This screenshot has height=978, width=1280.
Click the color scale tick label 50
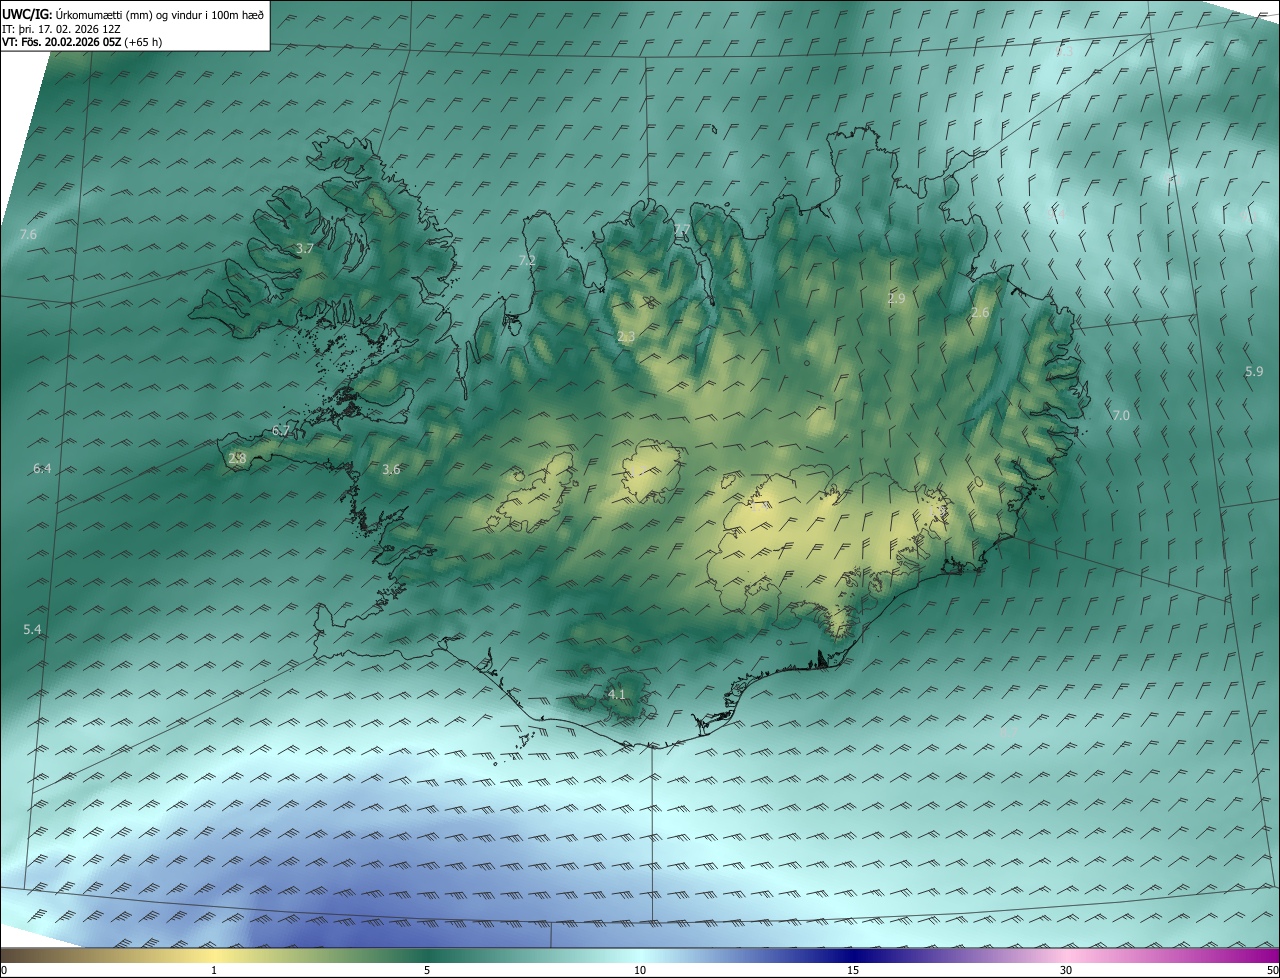[x=1272, y=970]
